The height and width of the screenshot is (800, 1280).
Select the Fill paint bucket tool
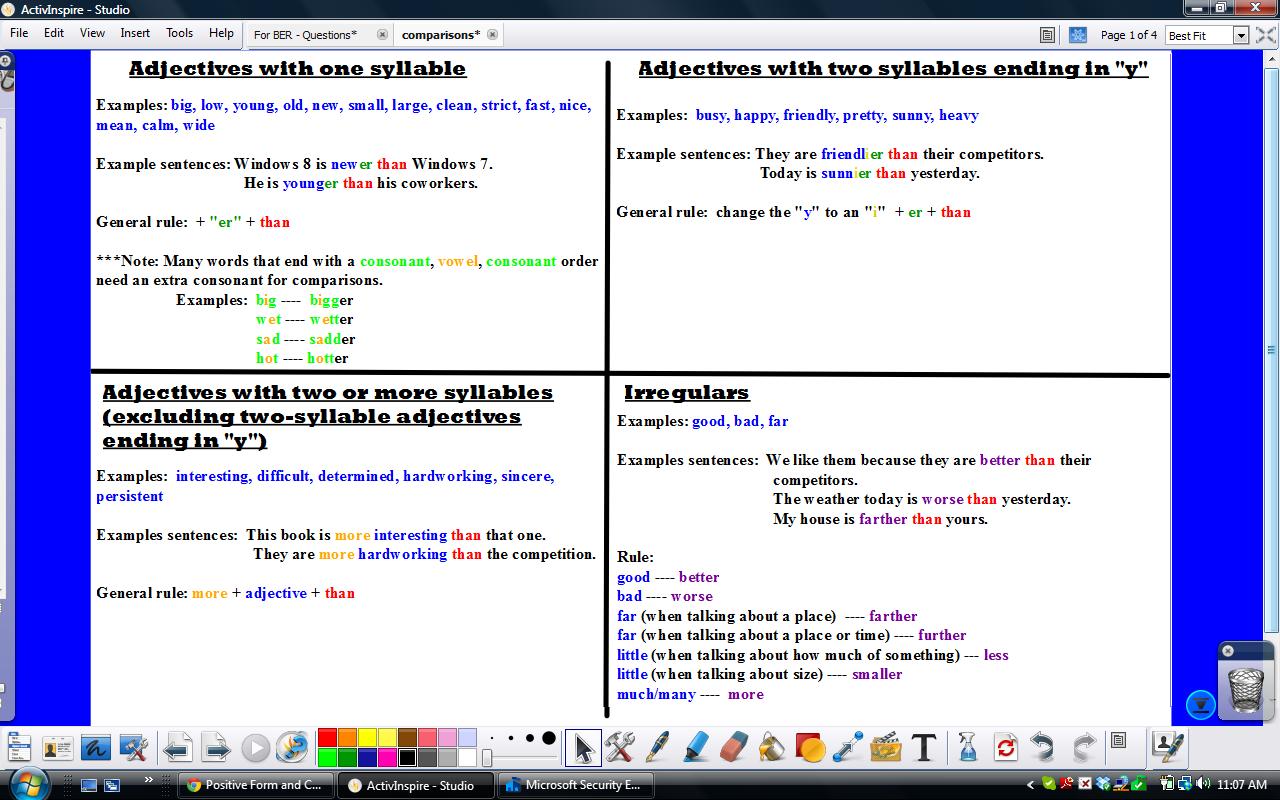pos(771,747)
